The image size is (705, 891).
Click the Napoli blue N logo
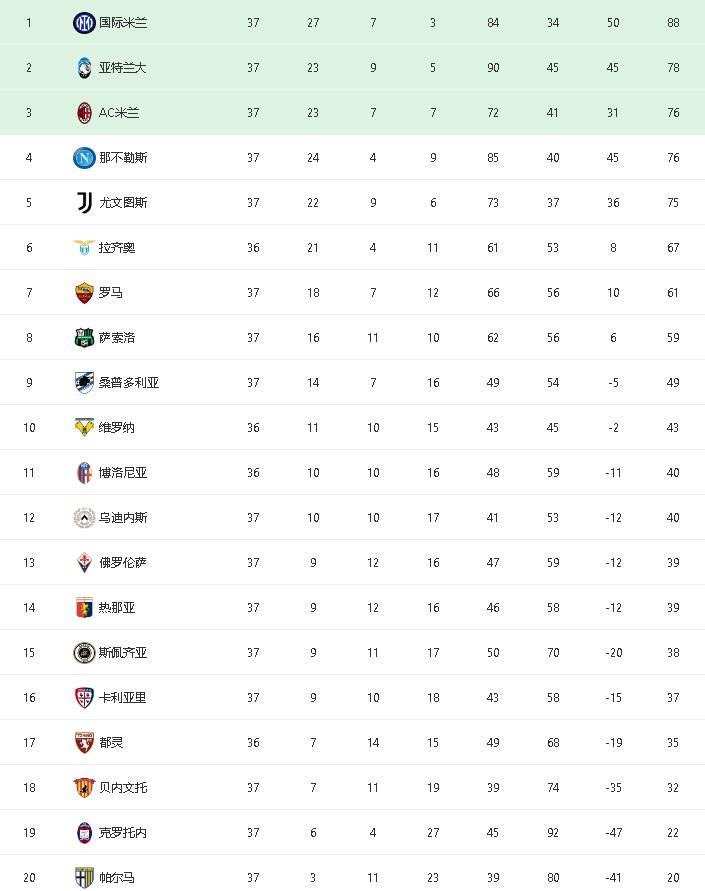(84, 157)
